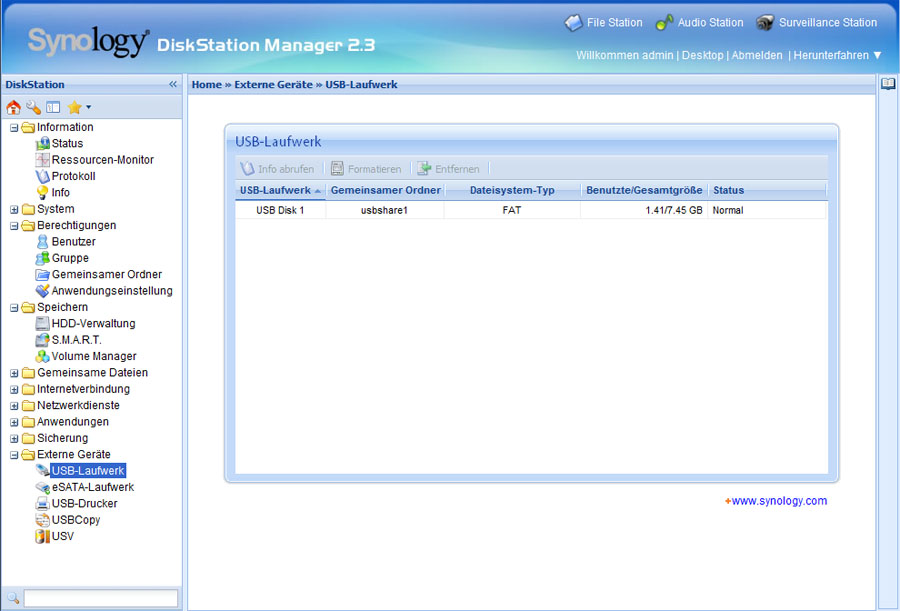Open the help book icon
This screenshot has width=900, height=611.
click(888, 84)
